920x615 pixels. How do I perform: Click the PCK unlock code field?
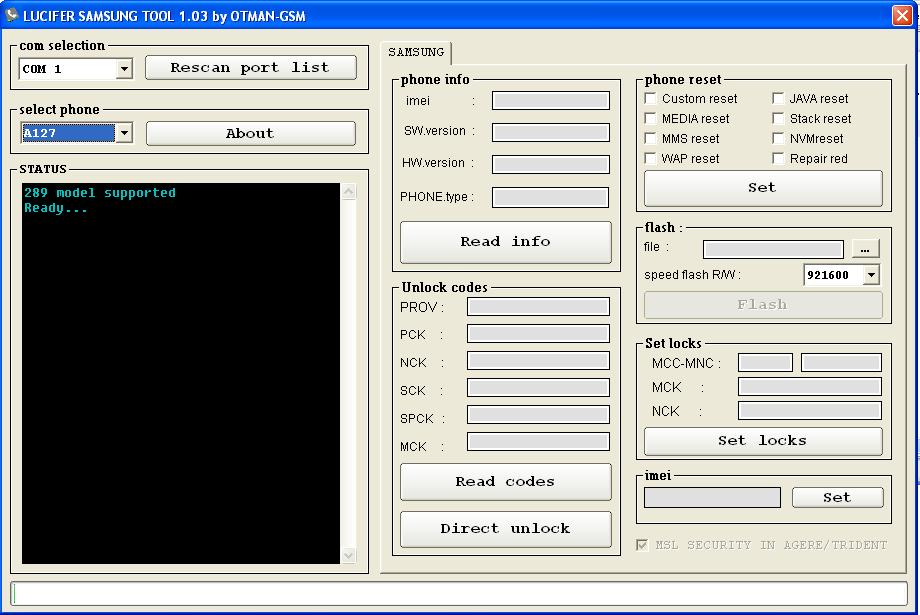tap(538, 334)
